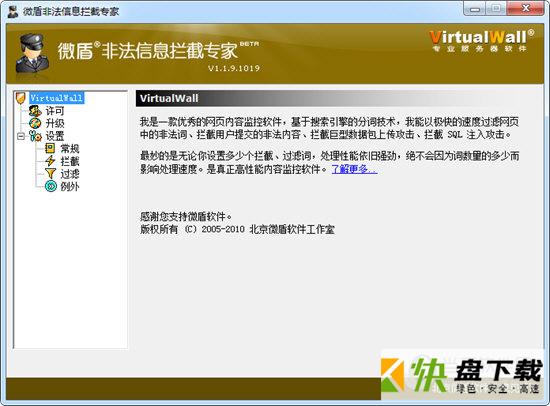This screenshot has width=550, height=406.
Task: Click the copyright line 版权所有 2005-2010
Action: click(237, 229)
